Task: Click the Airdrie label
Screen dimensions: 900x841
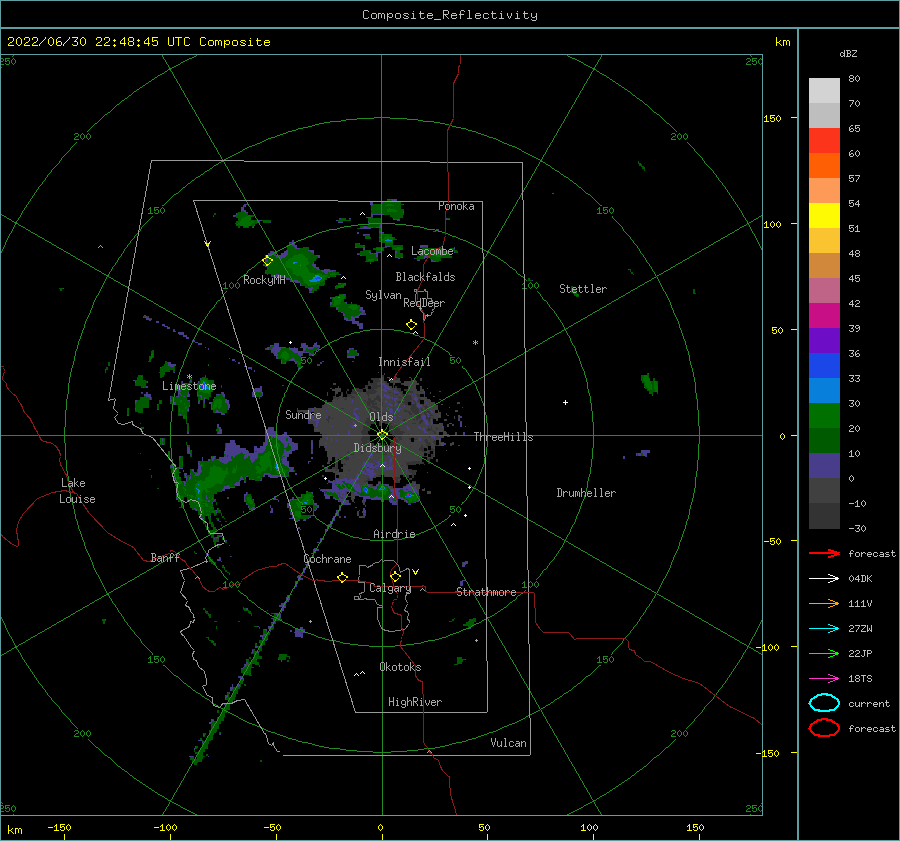Action: pyautogui.click(x=394, y=534)
